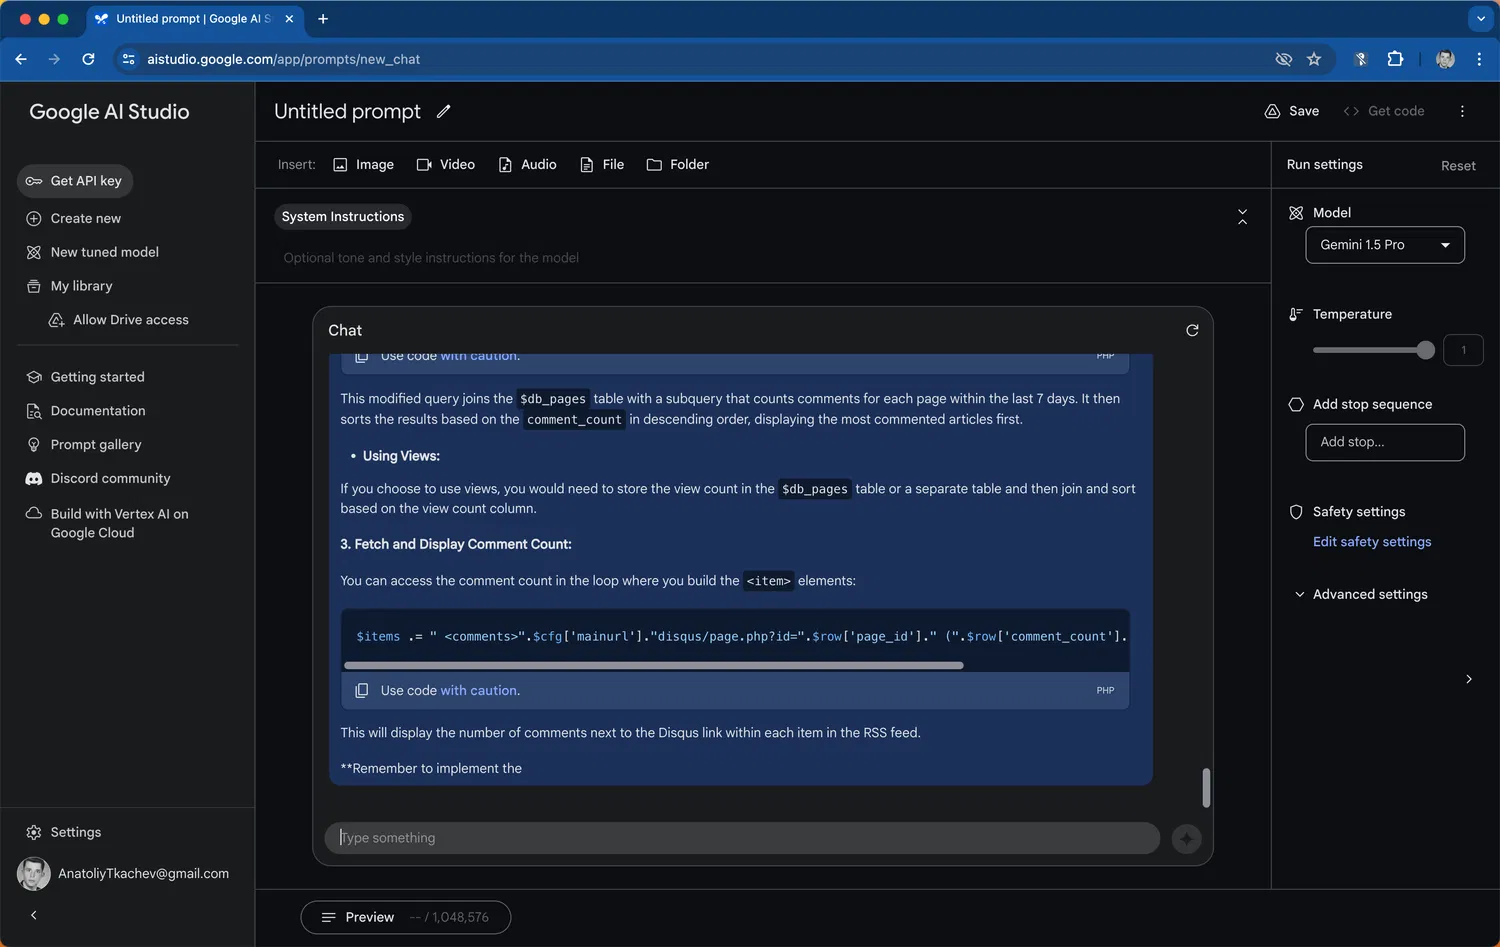Screen dimensions: 1500x947
Task: Open Get code
Action: pyautogui.click(x=1384, y=111)
